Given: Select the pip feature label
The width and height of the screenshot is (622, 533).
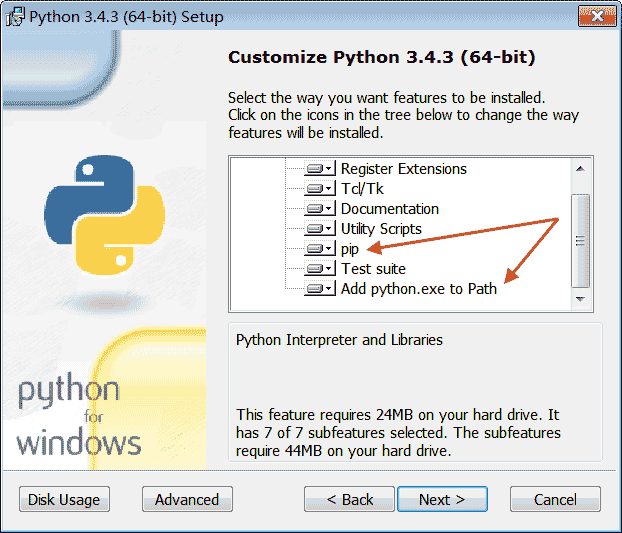Looking at the screenshot, I should pyautogui.click(x=349, y=249).
